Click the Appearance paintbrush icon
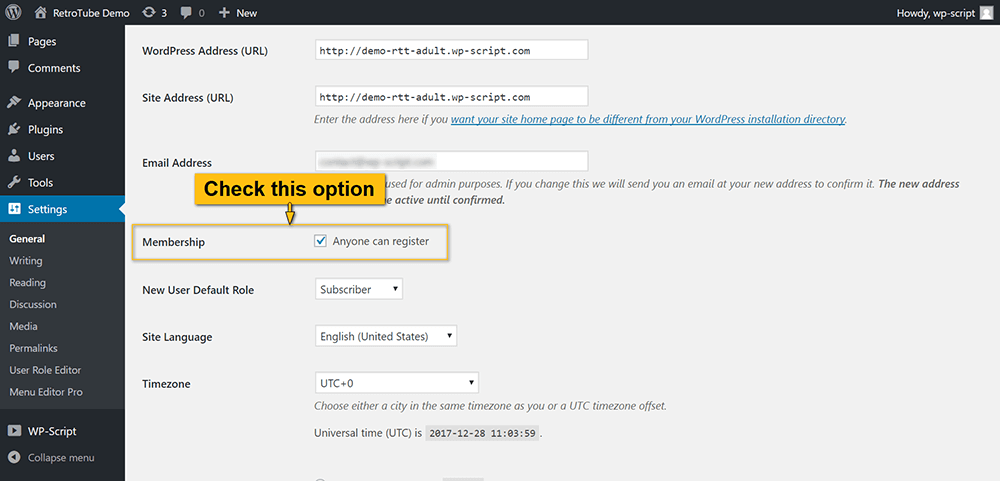 click(13, 103)
